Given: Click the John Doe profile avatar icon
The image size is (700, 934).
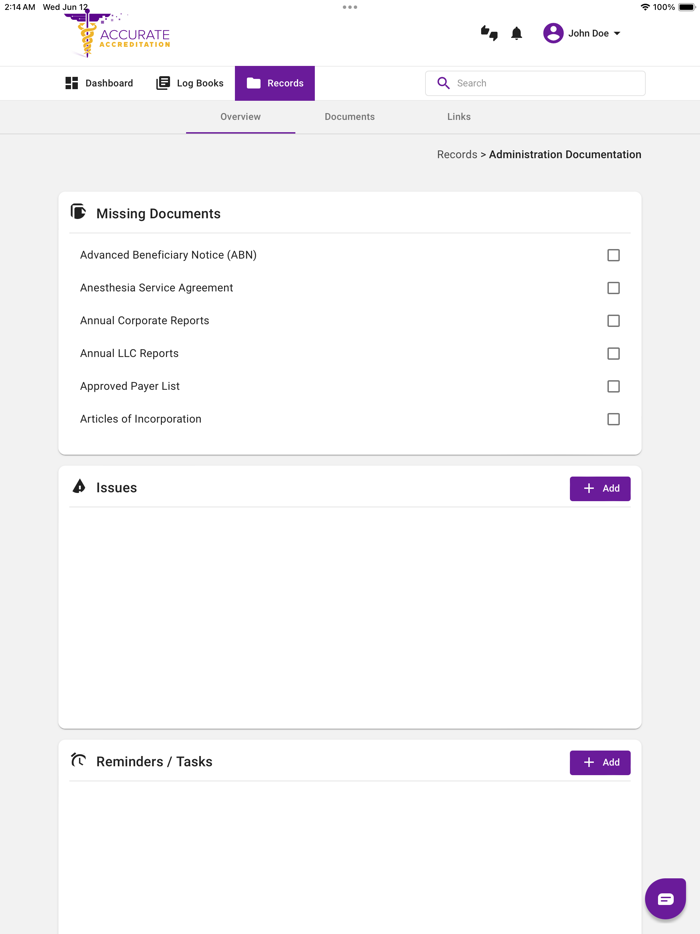Looking at the screenshot, I should tap(553, 33).
